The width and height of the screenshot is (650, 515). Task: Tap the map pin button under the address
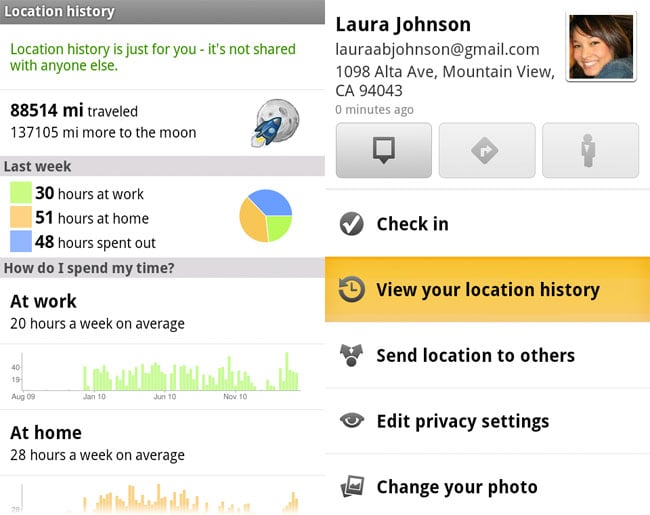click(383, 150)
